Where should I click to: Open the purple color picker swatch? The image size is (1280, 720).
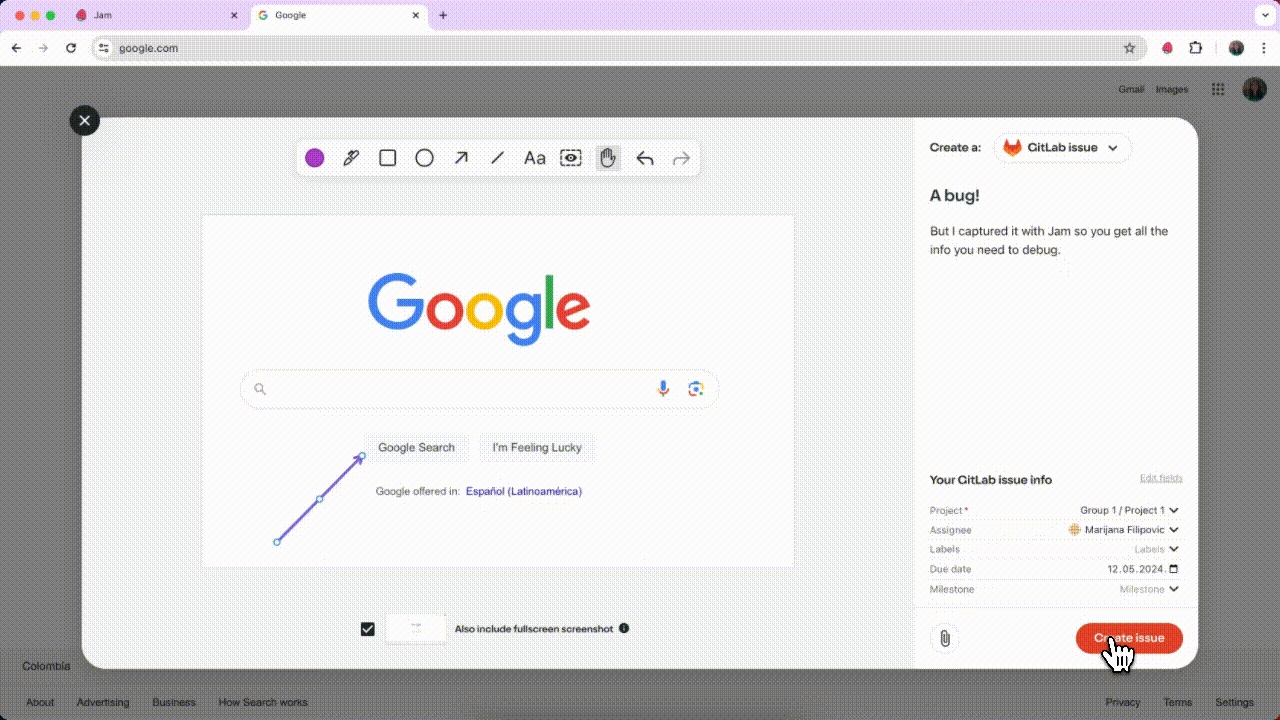click(x=315, y=158)
